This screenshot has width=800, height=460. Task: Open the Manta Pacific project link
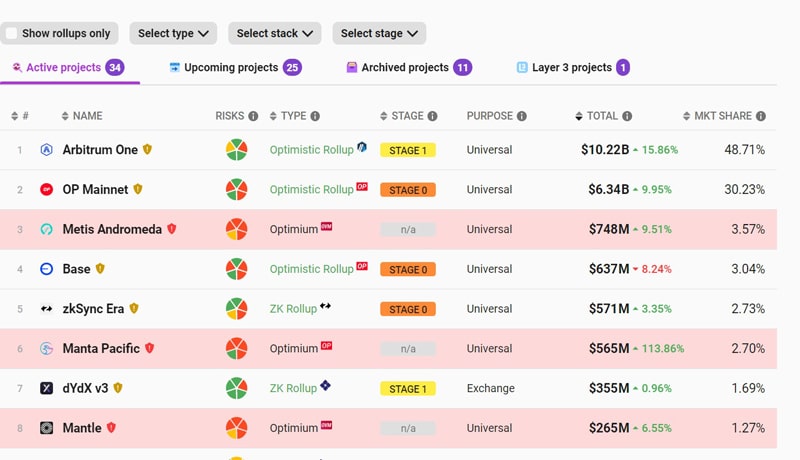coord(101,348)
